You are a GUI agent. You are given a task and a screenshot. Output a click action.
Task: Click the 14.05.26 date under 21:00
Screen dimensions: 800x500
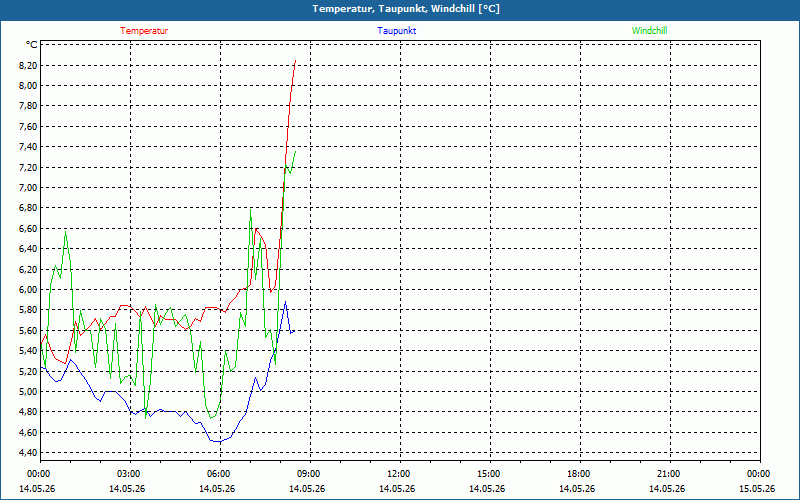coord(667,489)
